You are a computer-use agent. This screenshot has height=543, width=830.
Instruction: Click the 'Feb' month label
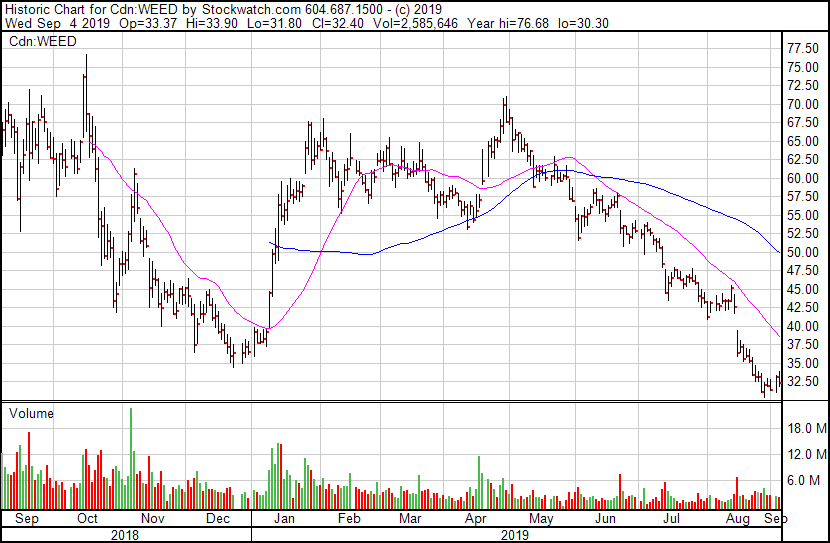tap(349, 518)
